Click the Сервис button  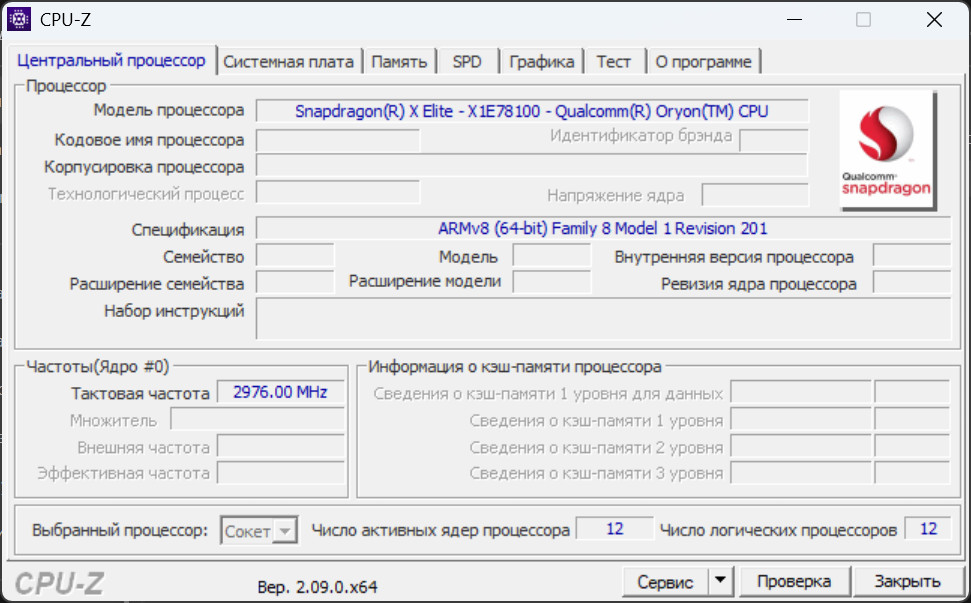pos(666,582)
